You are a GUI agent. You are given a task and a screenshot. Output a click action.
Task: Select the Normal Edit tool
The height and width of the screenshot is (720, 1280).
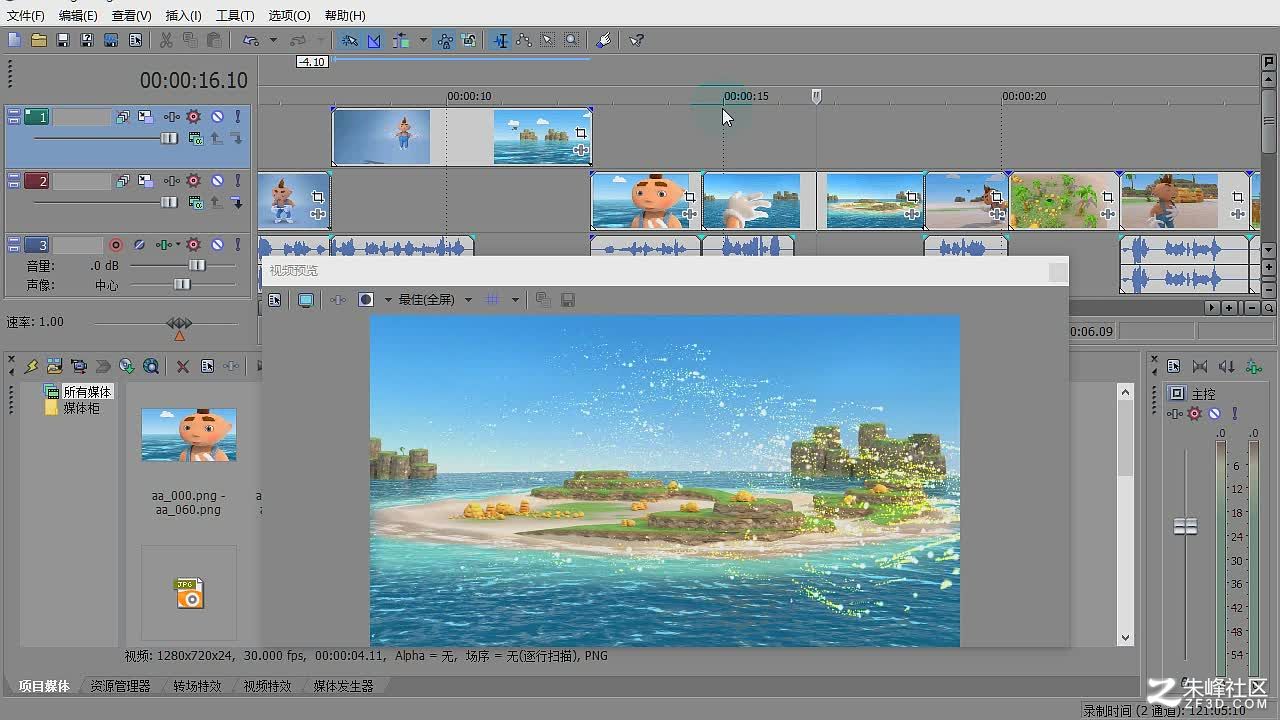click(x=500, y=40)
